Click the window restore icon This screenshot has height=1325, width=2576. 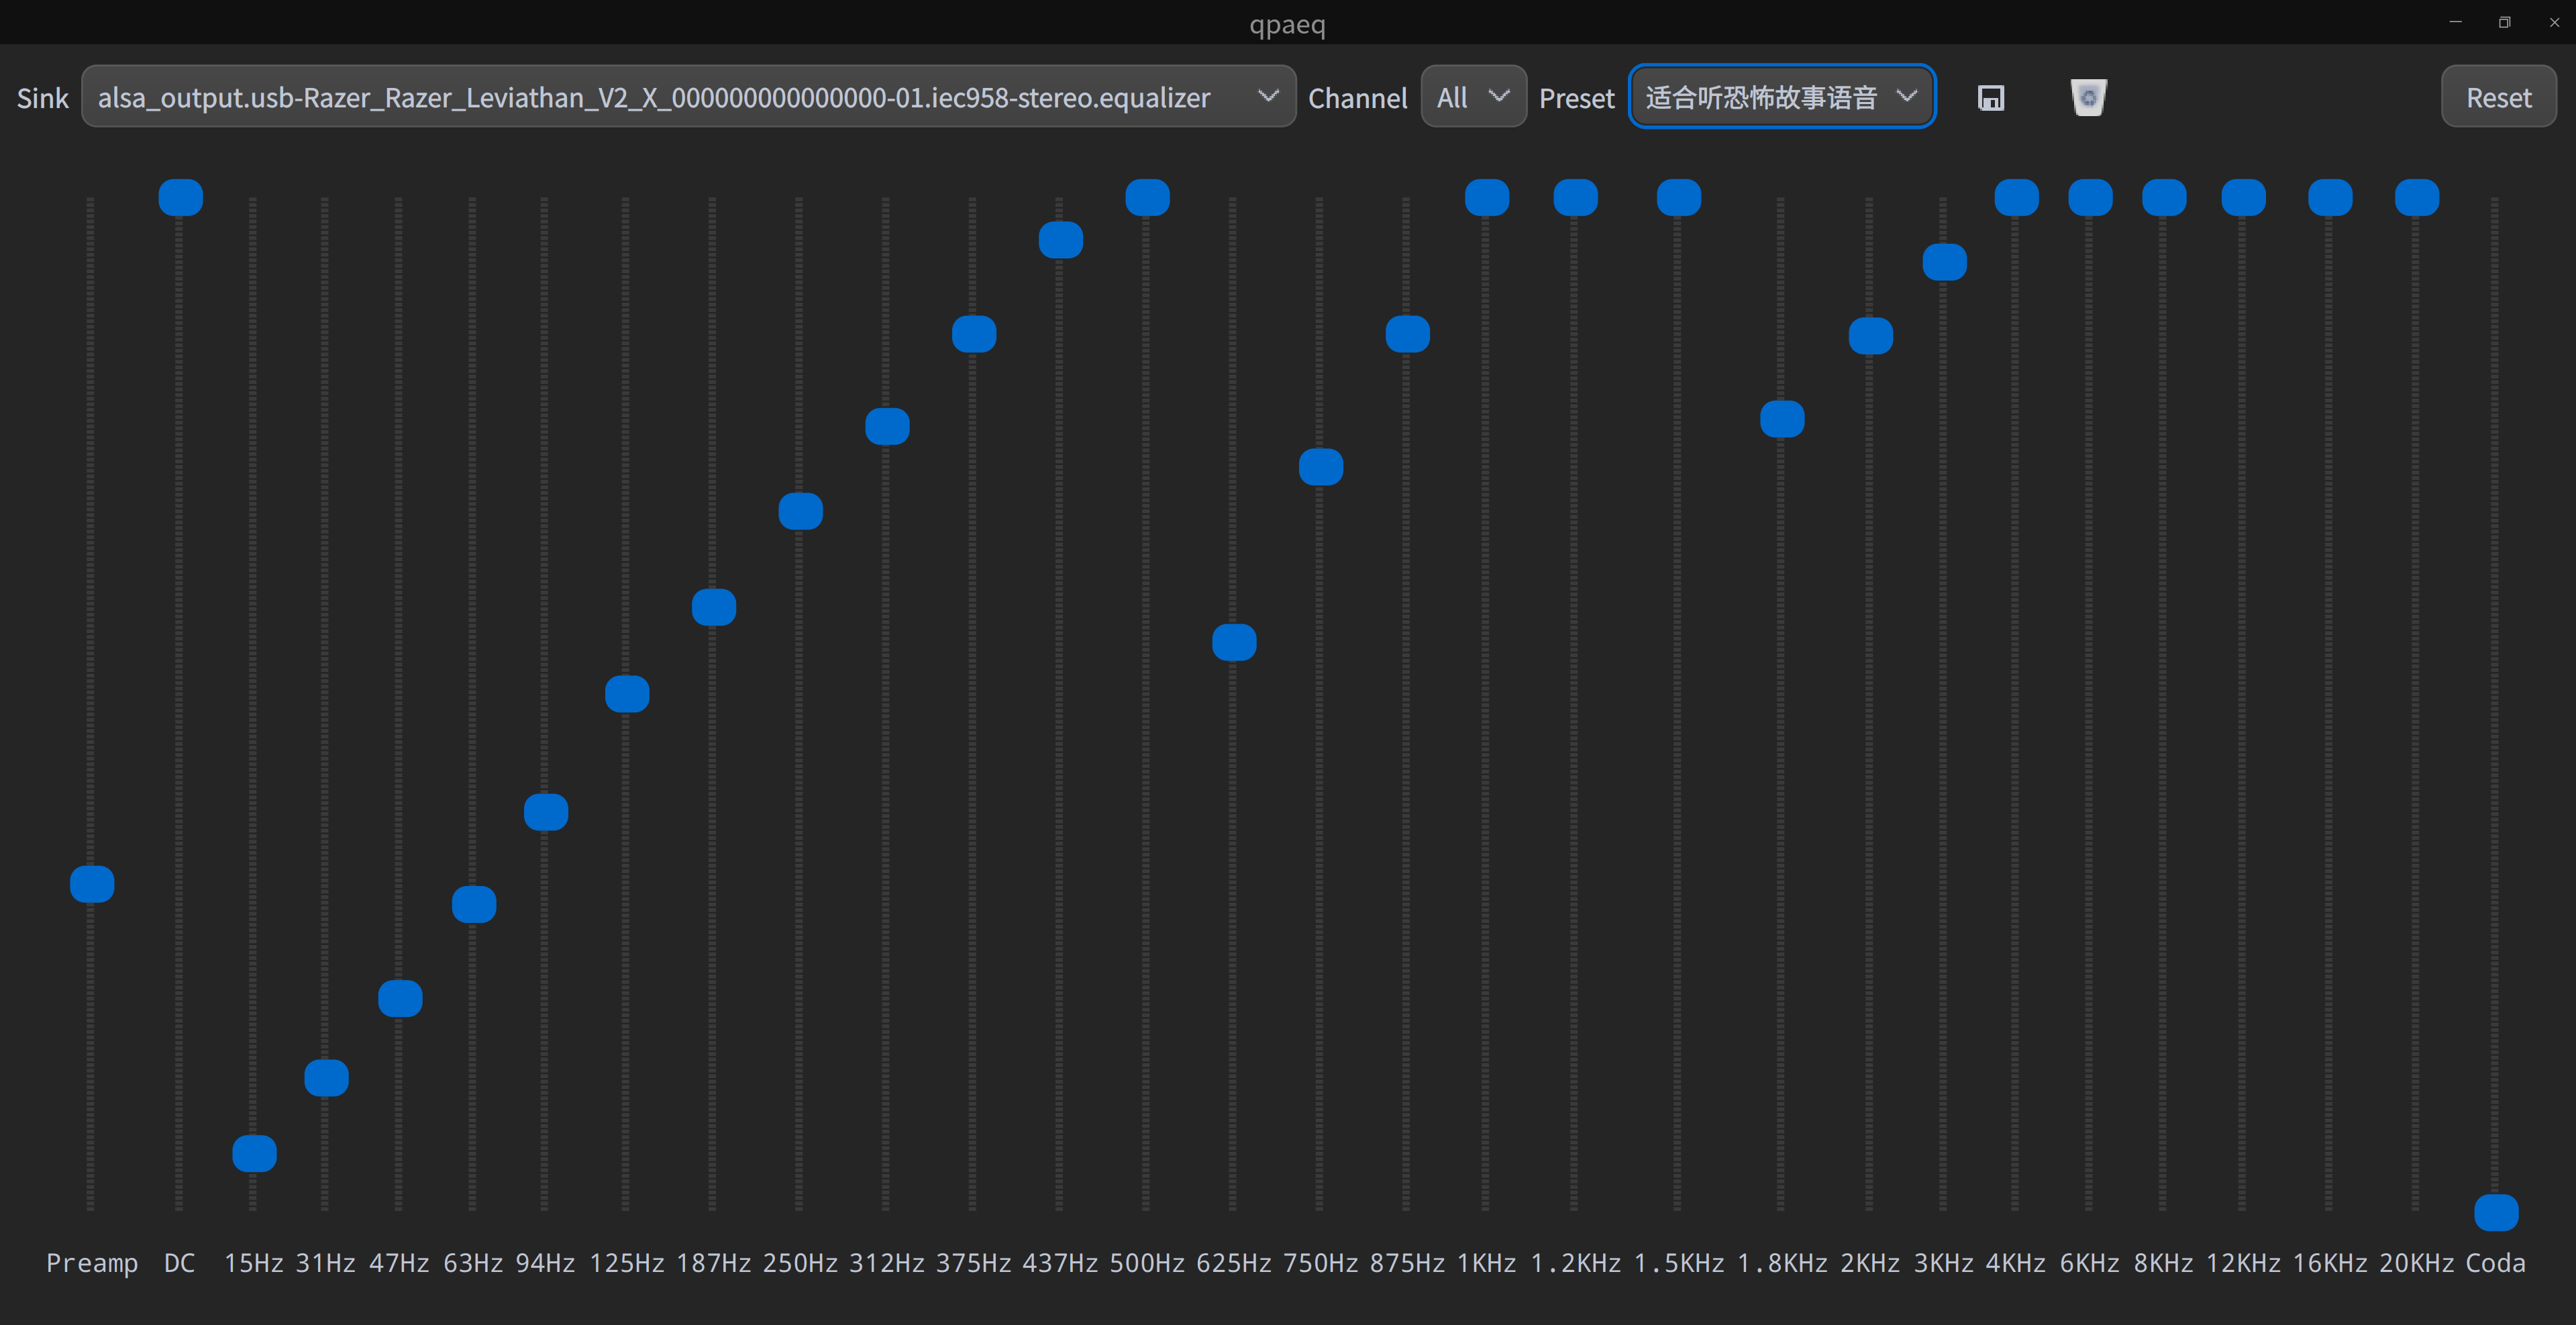point(2504,22)
